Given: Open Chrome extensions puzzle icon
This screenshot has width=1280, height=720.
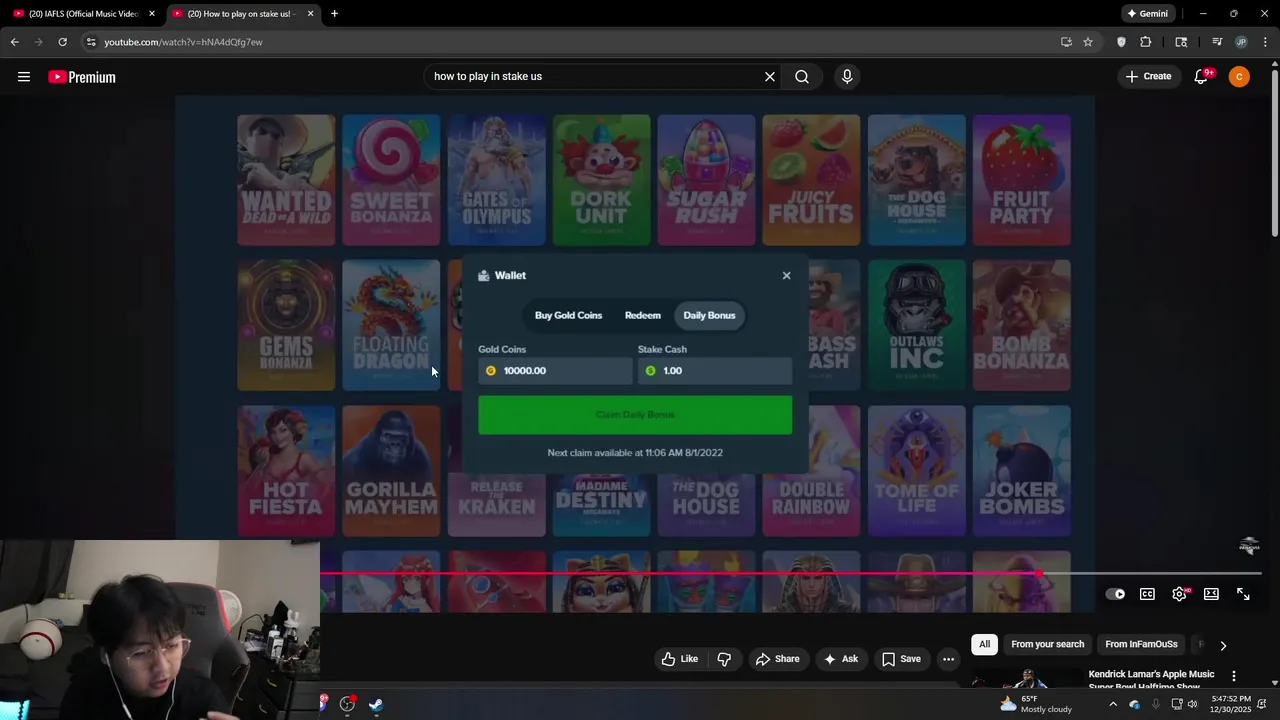Looking at the screenshot, I should tap(1146, 42).
